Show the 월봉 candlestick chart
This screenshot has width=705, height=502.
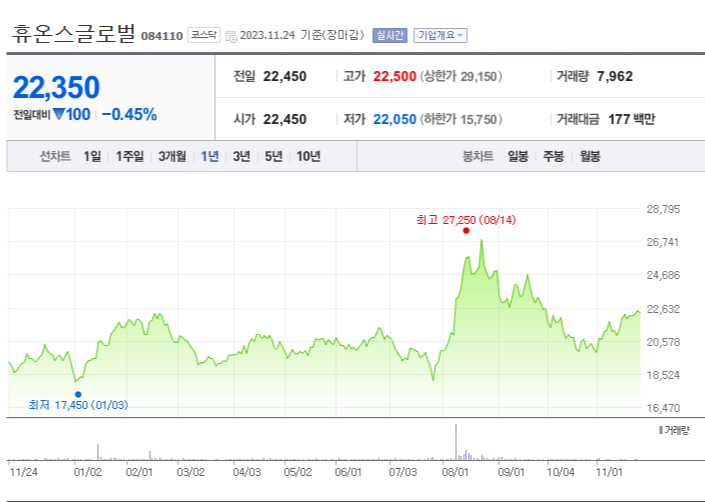[x=590, y=156]
